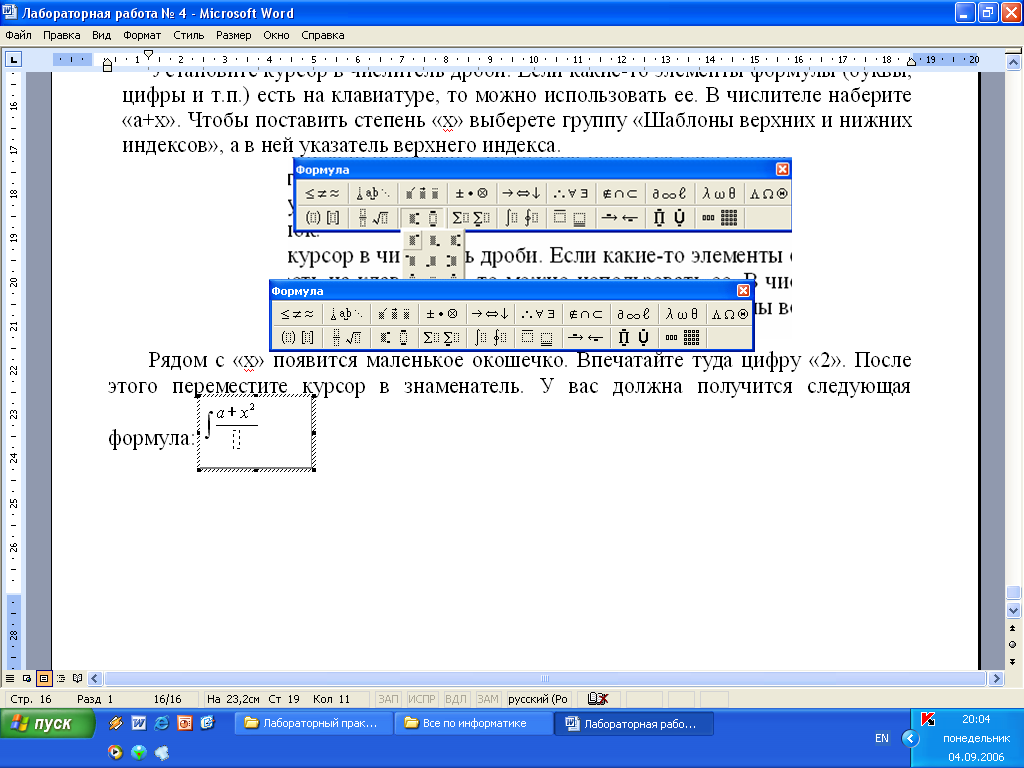Click the spelling status book icon
Screen dimensions: 1024x768
[x=598, y=699]
